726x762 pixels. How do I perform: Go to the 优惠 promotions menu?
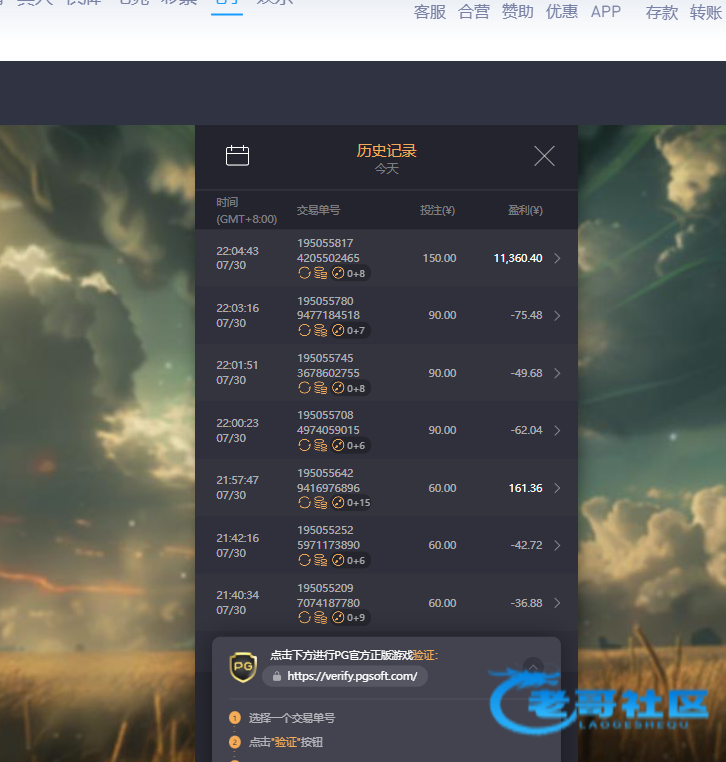[x=562, y=12]
